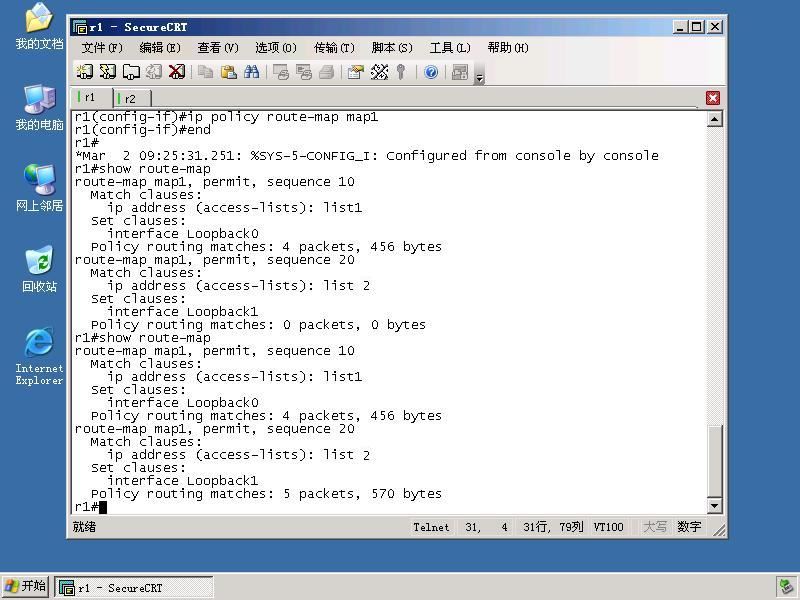
Task: Click the greyed-out Reconnect icon
Action: pos(154,72)
